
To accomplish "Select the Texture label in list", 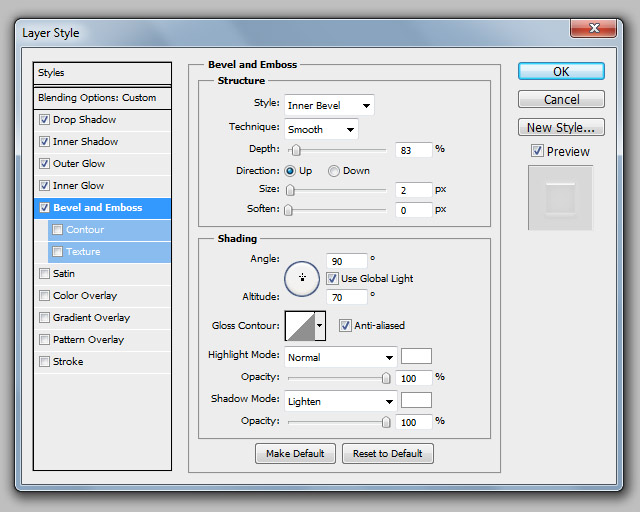I will pyautogui.click(x=83, y=252).
